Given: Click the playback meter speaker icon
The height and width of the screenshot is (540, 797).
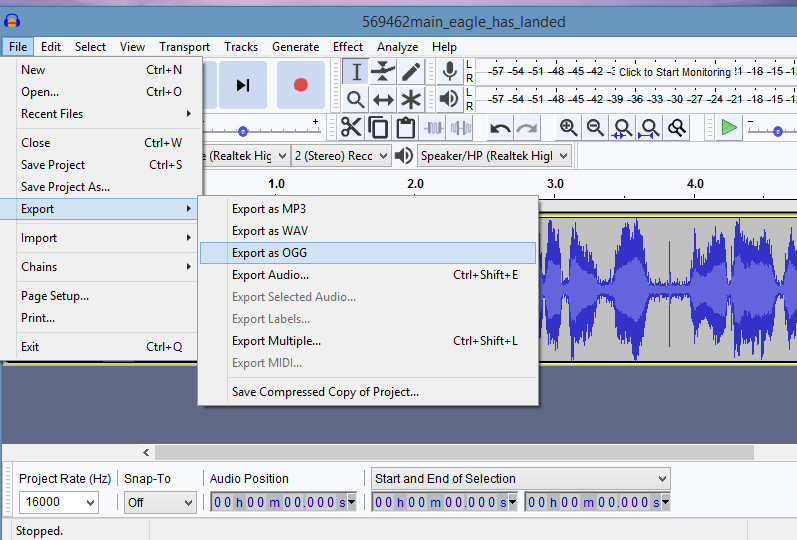Looking at the screenshot, I should (449, 99).
